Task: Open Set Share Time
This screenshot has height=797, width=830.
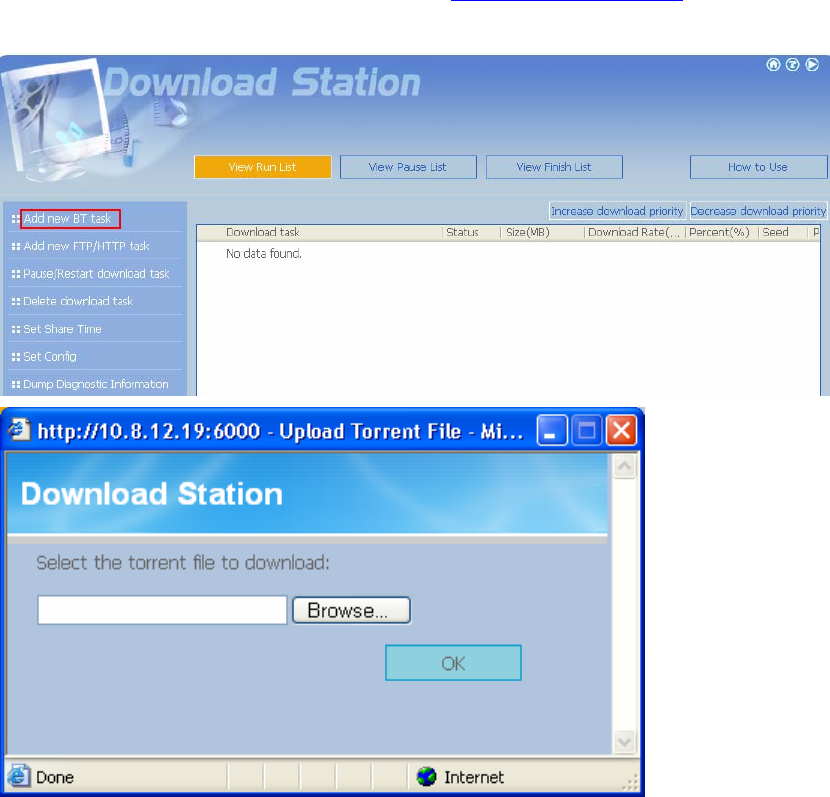Action: point(62,329)
